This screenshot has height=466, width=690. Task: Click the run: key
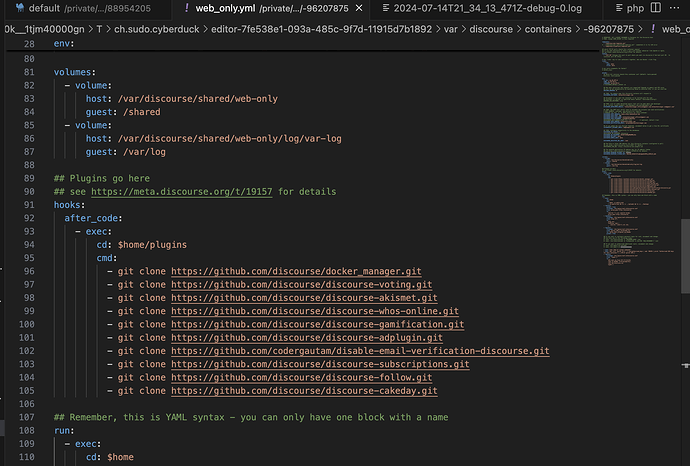tap(64, 430)
